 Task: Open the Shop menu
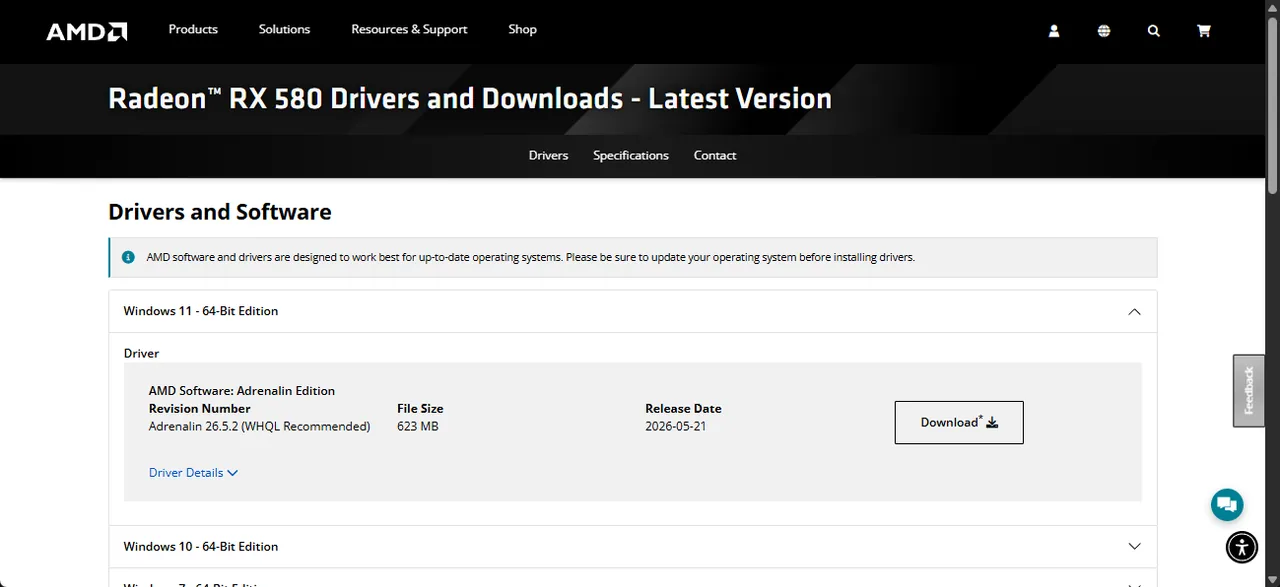coord(522,29)
